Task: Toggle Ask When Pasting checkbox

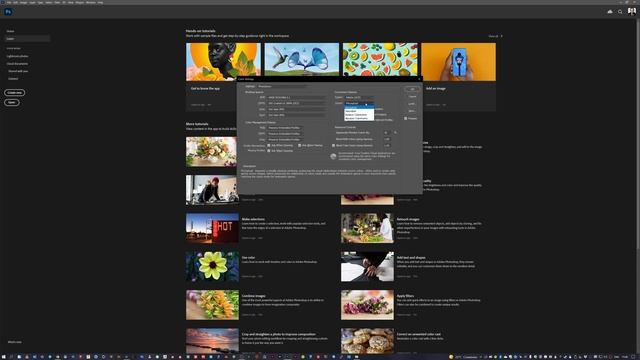Action: [x=300, y=145]
